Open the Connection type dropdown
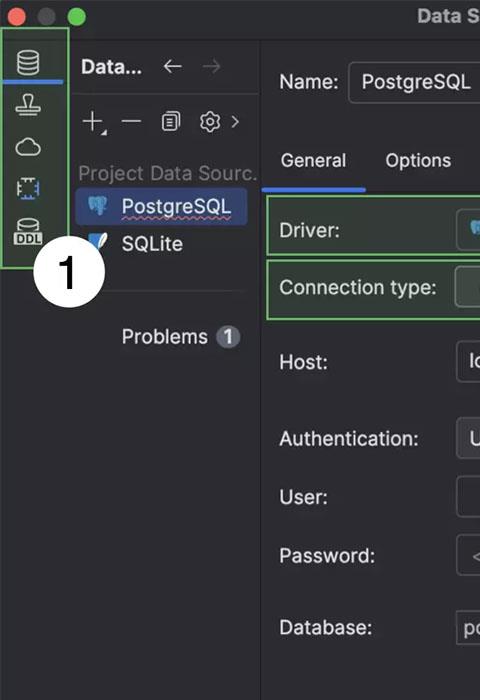This screenshot has width=480, height=700. (x=467, y=287)
